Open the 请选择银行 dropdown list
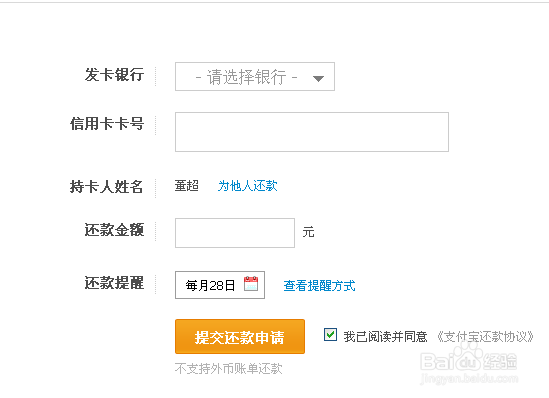549x398 pixels. point(255,77)
